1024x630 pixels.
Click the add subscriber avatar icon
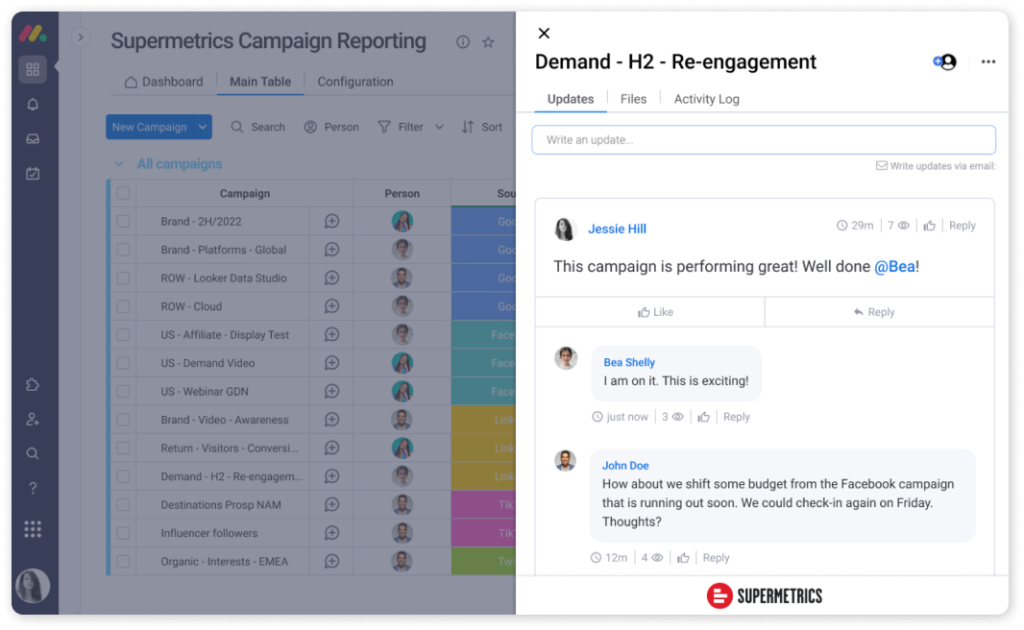(945, 62)
